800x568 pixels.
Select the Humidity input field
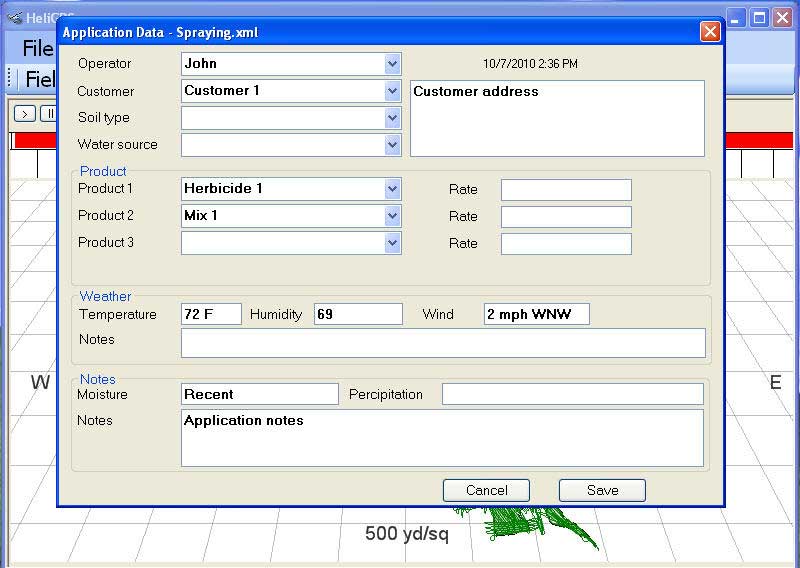click(x=358, y=314)
